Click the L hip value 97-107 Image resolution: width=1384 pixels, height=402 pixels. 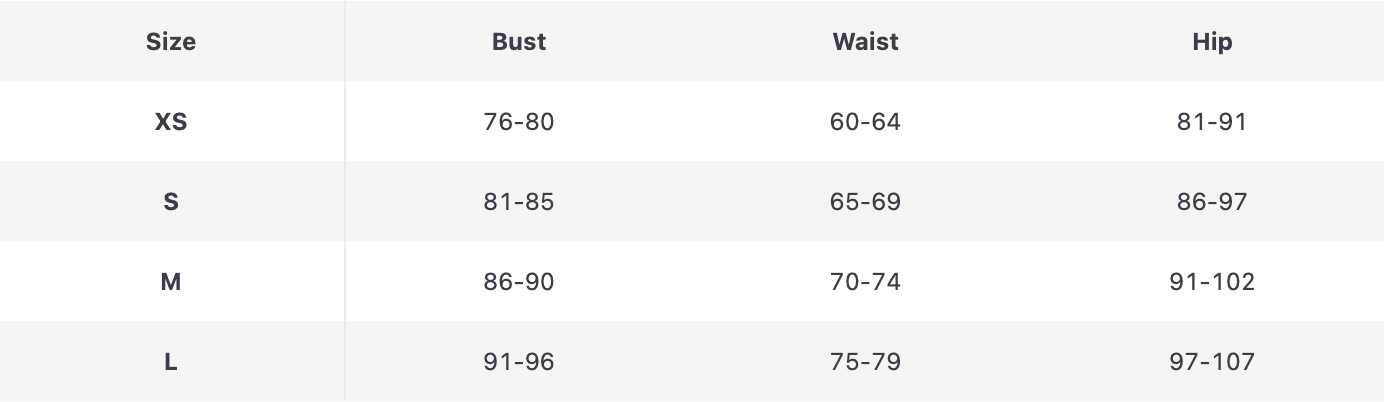point(1212,362)
